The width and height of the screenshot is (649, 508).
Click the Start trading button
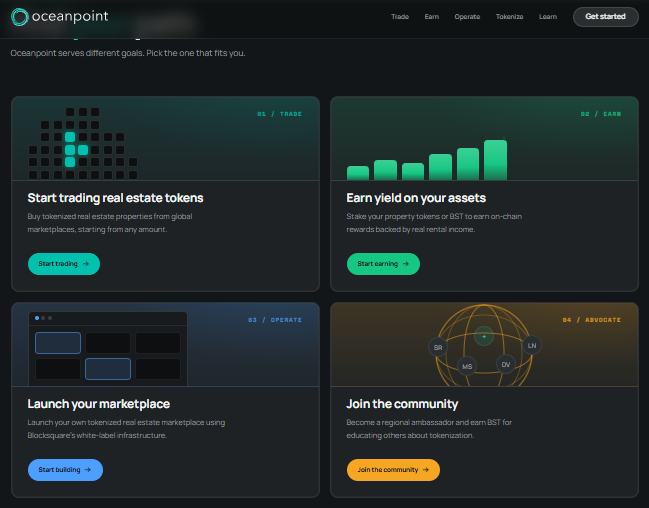64,264
